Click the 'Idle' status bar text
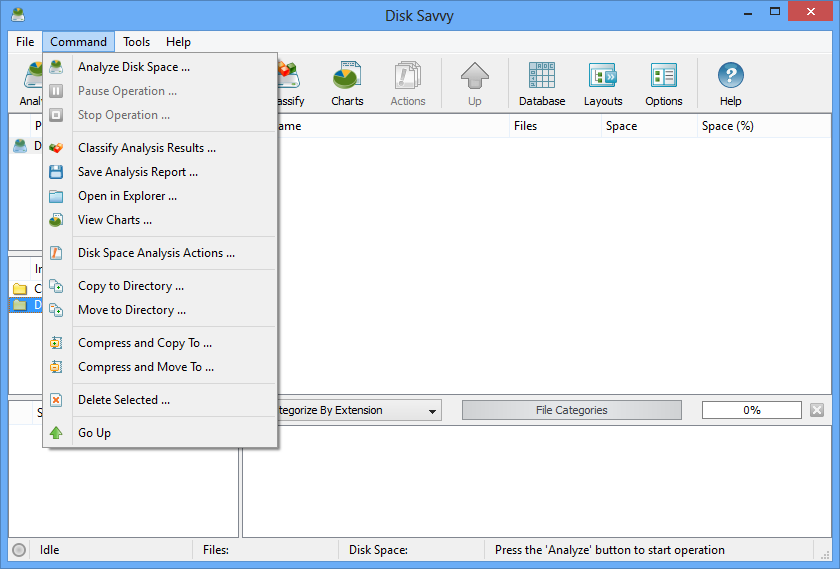This screenshot has width=840, height=569. coord(49,550)
